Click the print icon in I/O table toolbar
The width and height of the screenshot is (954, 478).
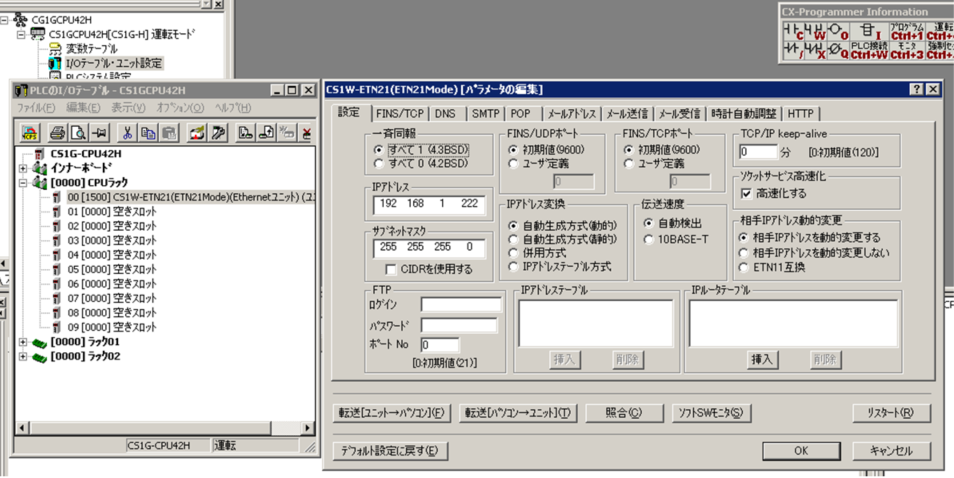[x=57, y=133]
